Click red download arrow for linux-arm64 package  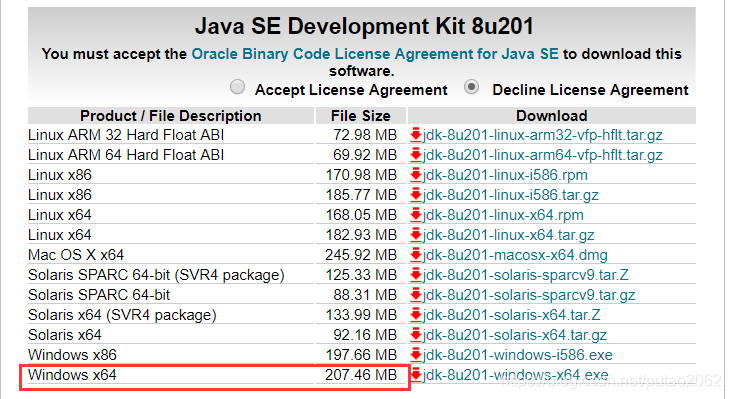(416, 155)
